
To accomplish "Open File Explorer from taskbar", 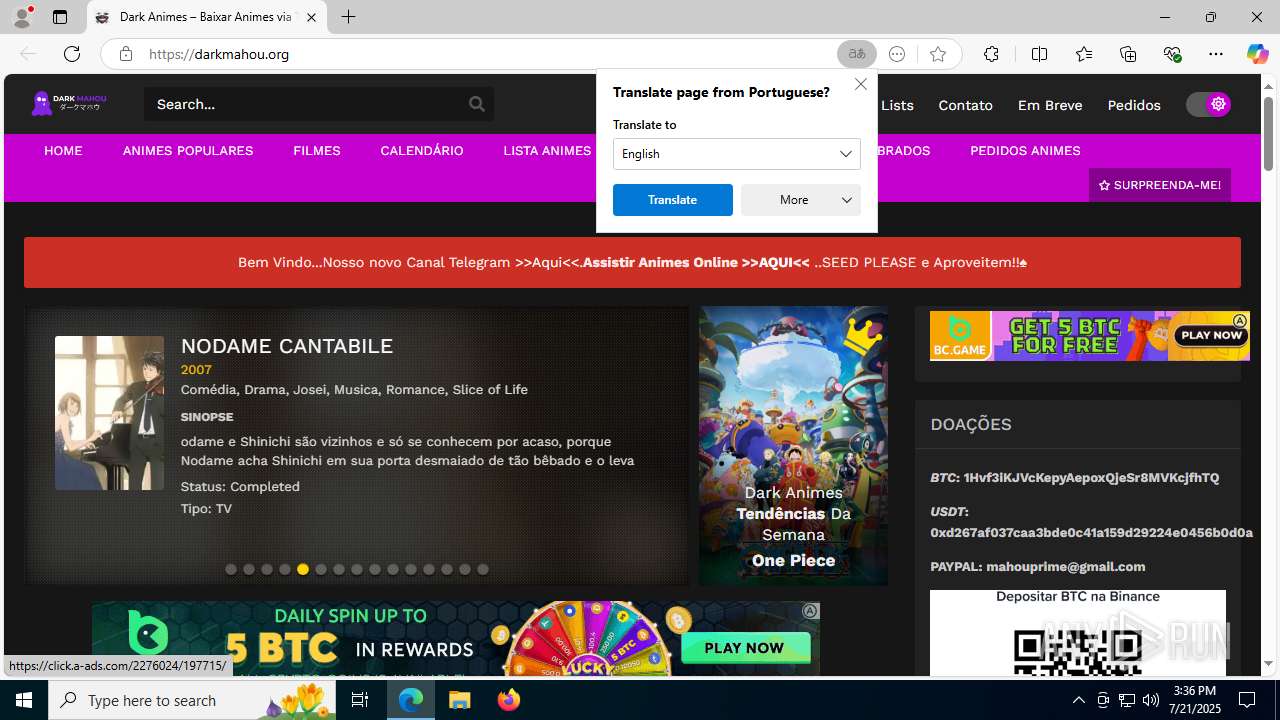I will click(x=459, y=700).
